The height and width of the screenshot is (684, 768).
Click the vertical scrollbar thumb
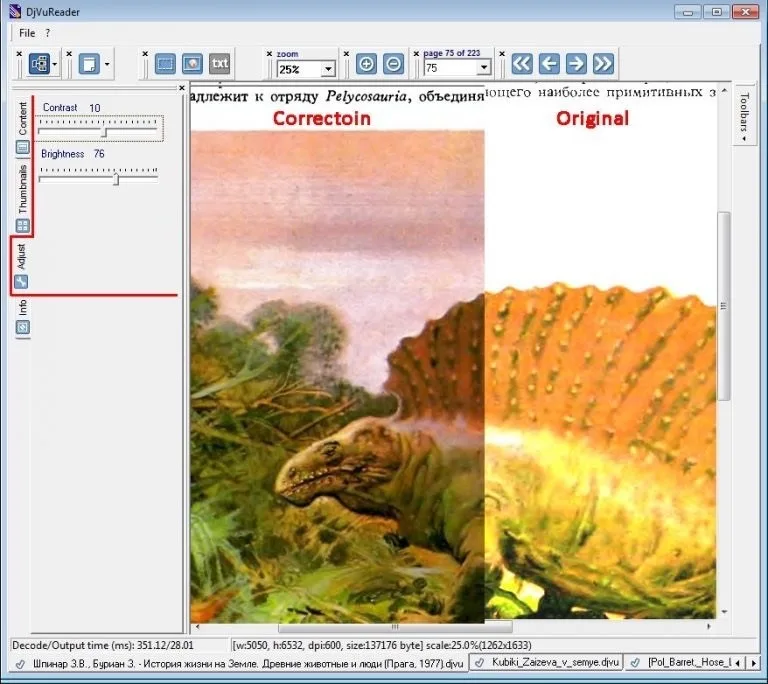723,306
